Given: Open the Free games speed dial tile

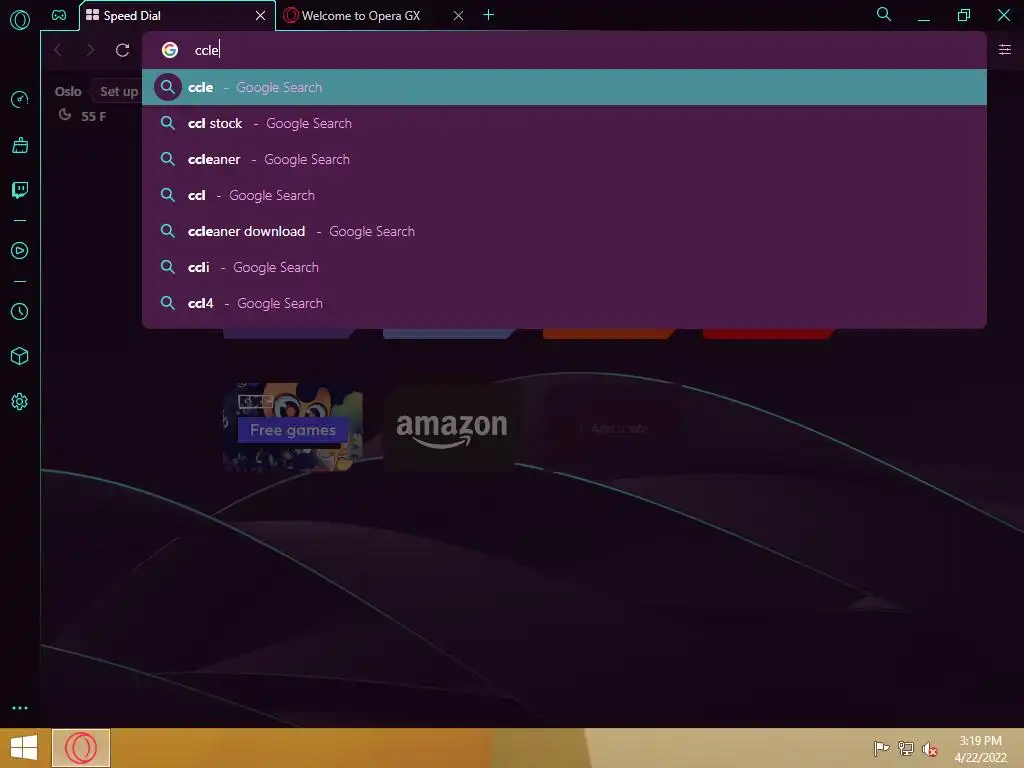Looking at the screenshot, I should click(293, 426).
